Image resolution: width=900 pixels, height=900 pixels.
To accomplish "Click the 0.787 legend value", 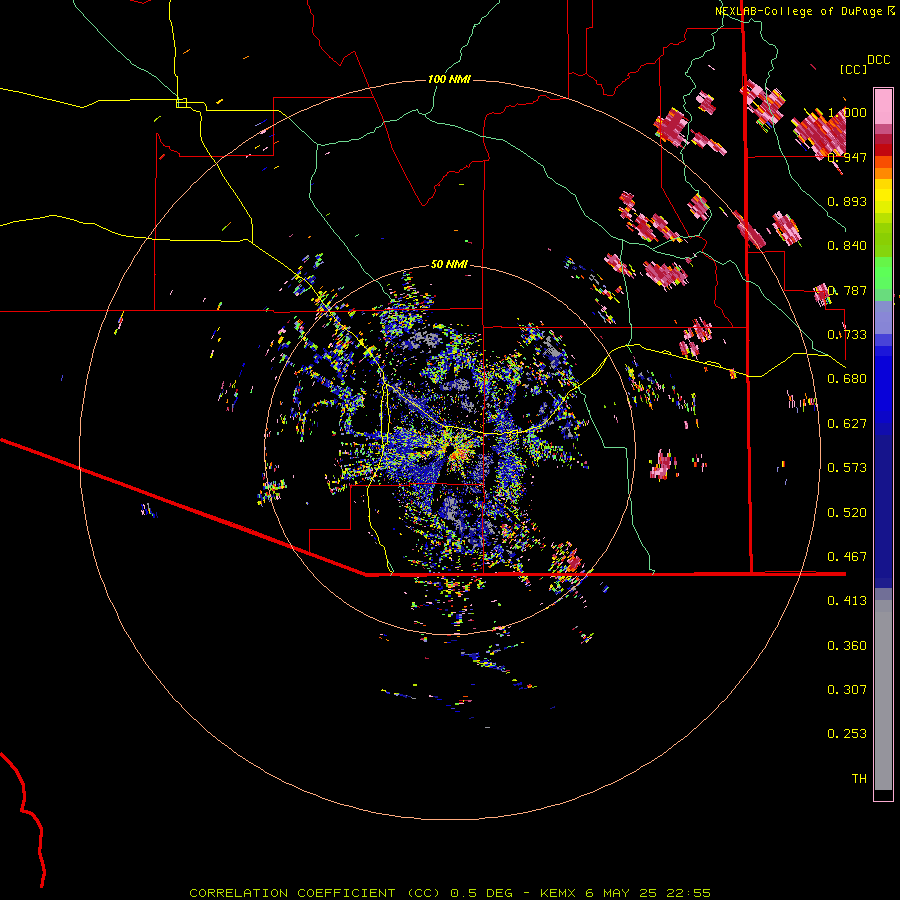I will click(x=847, y=290).
